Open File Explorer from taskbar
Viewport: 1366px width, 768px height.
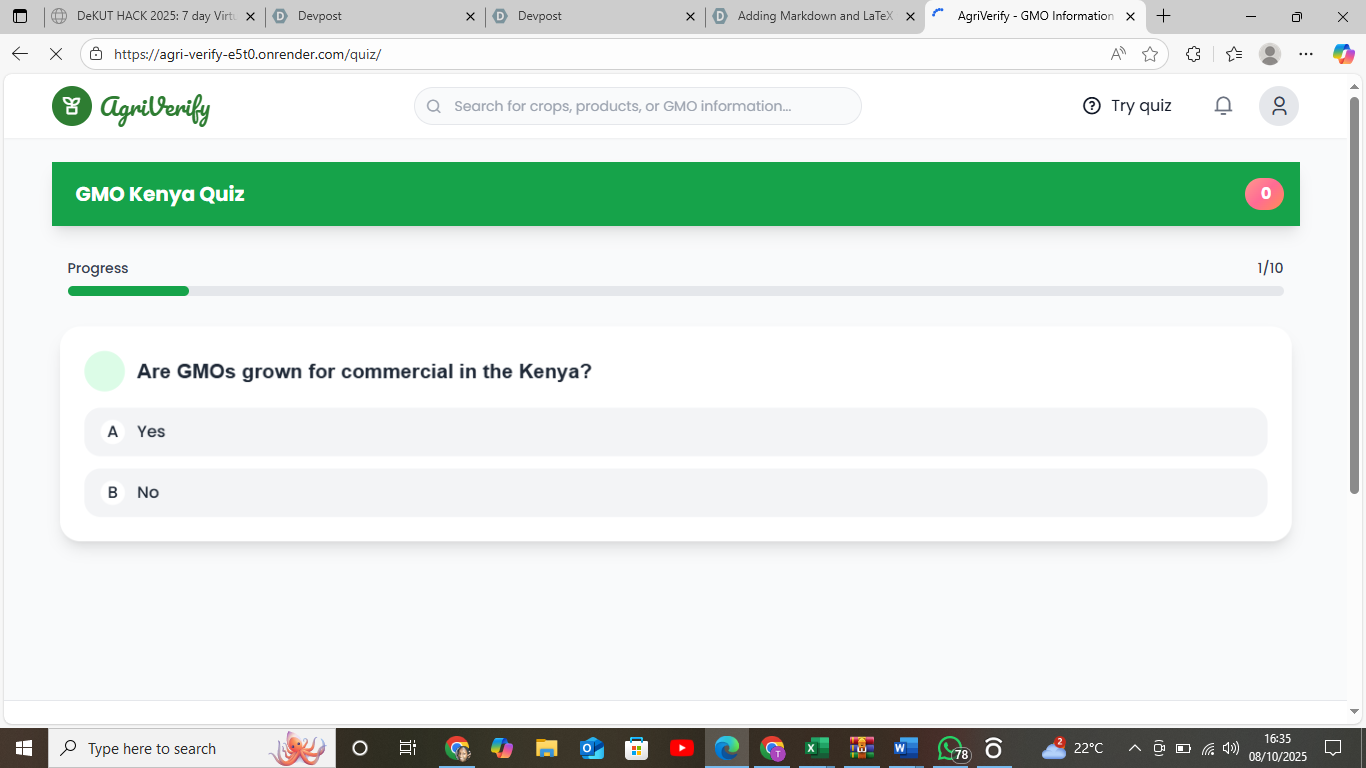[x=546, y=748]
